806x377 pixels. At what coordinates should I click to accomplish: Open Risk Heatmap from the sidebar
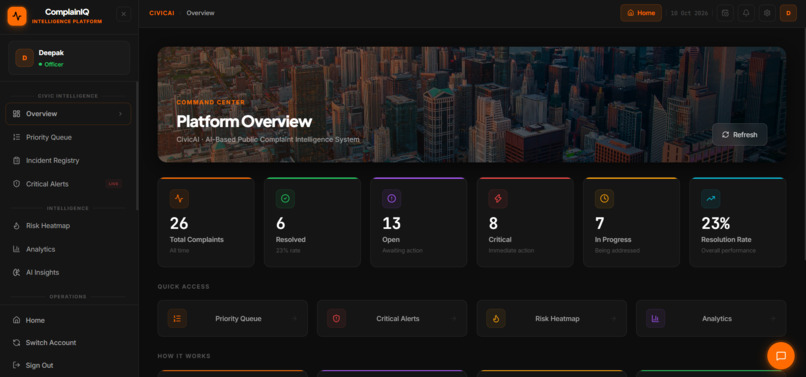[68, 226]
